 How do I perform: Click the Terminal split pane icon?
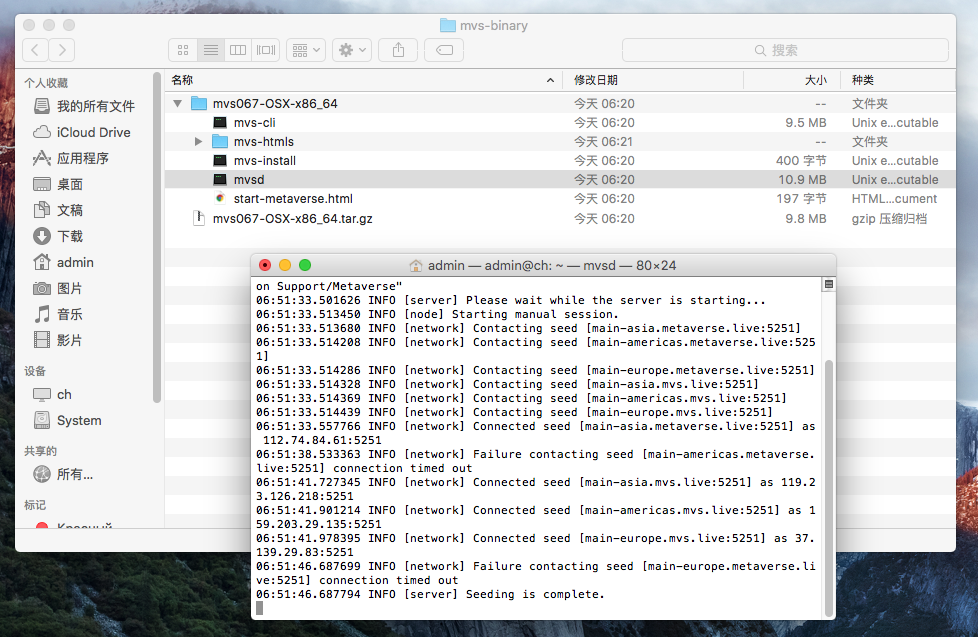point(829,284)
